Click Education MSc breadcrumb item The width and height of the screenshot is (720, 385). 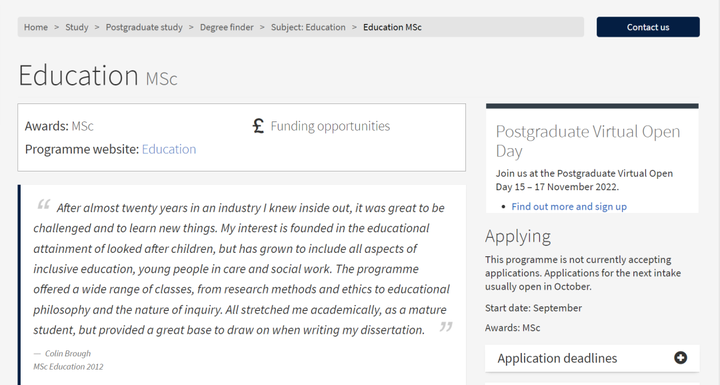(392, 27)
